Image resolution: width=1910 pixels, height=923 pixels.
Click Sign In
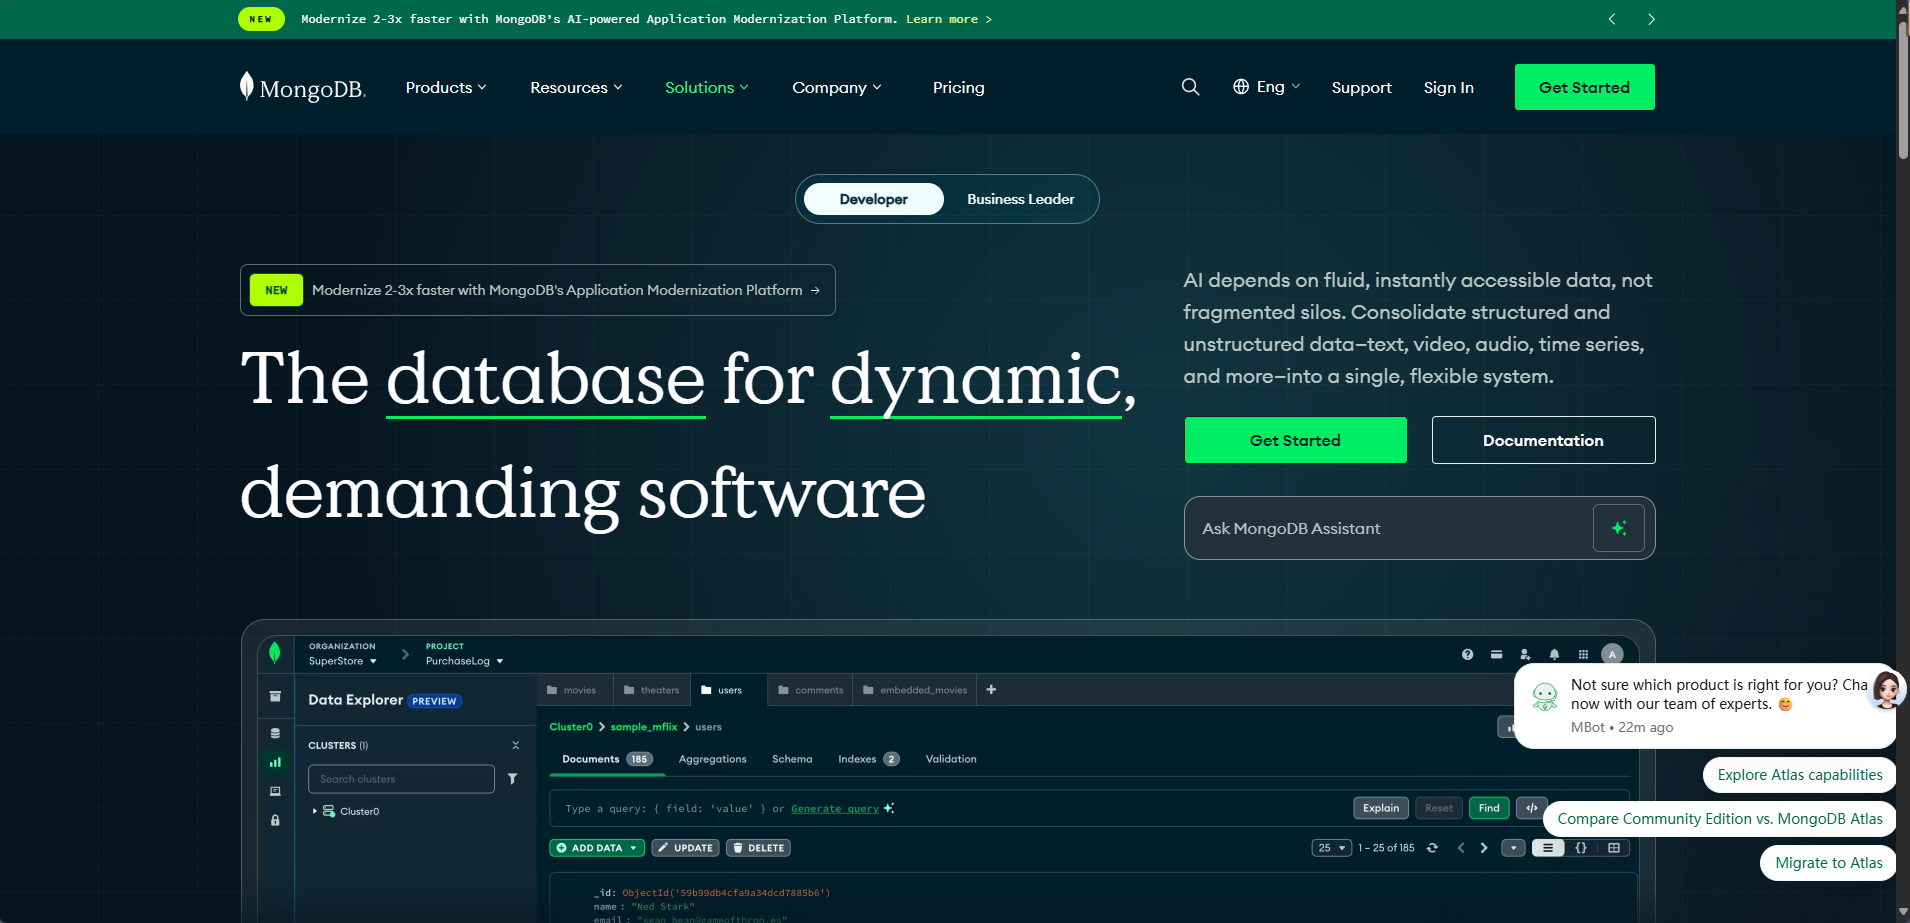pos(1448,87)
